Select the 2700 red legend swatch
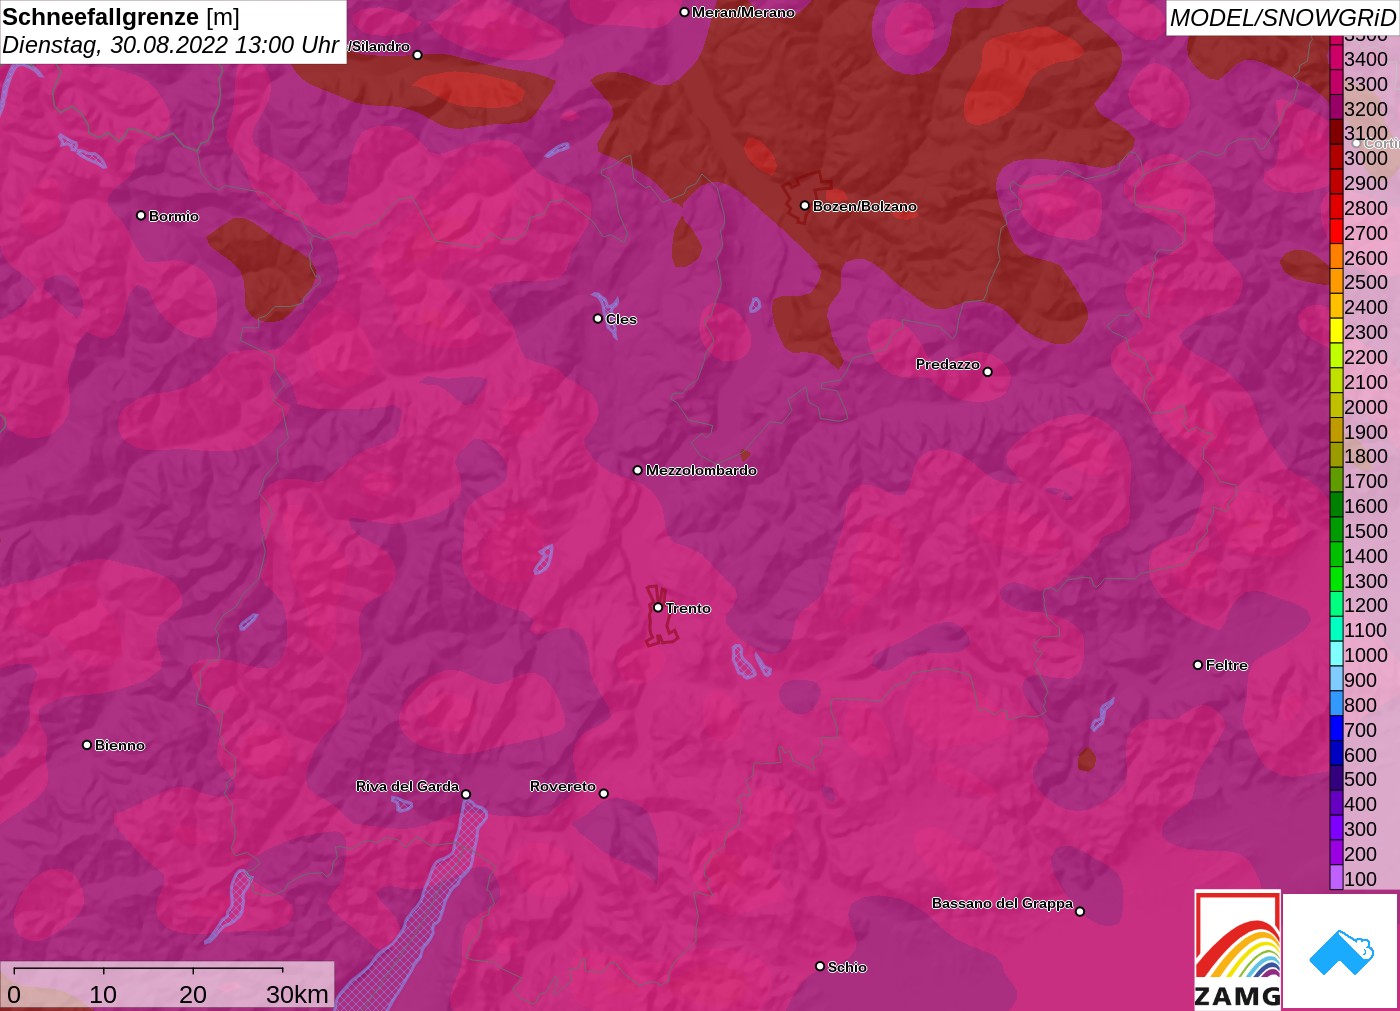 pos(1336,233)
